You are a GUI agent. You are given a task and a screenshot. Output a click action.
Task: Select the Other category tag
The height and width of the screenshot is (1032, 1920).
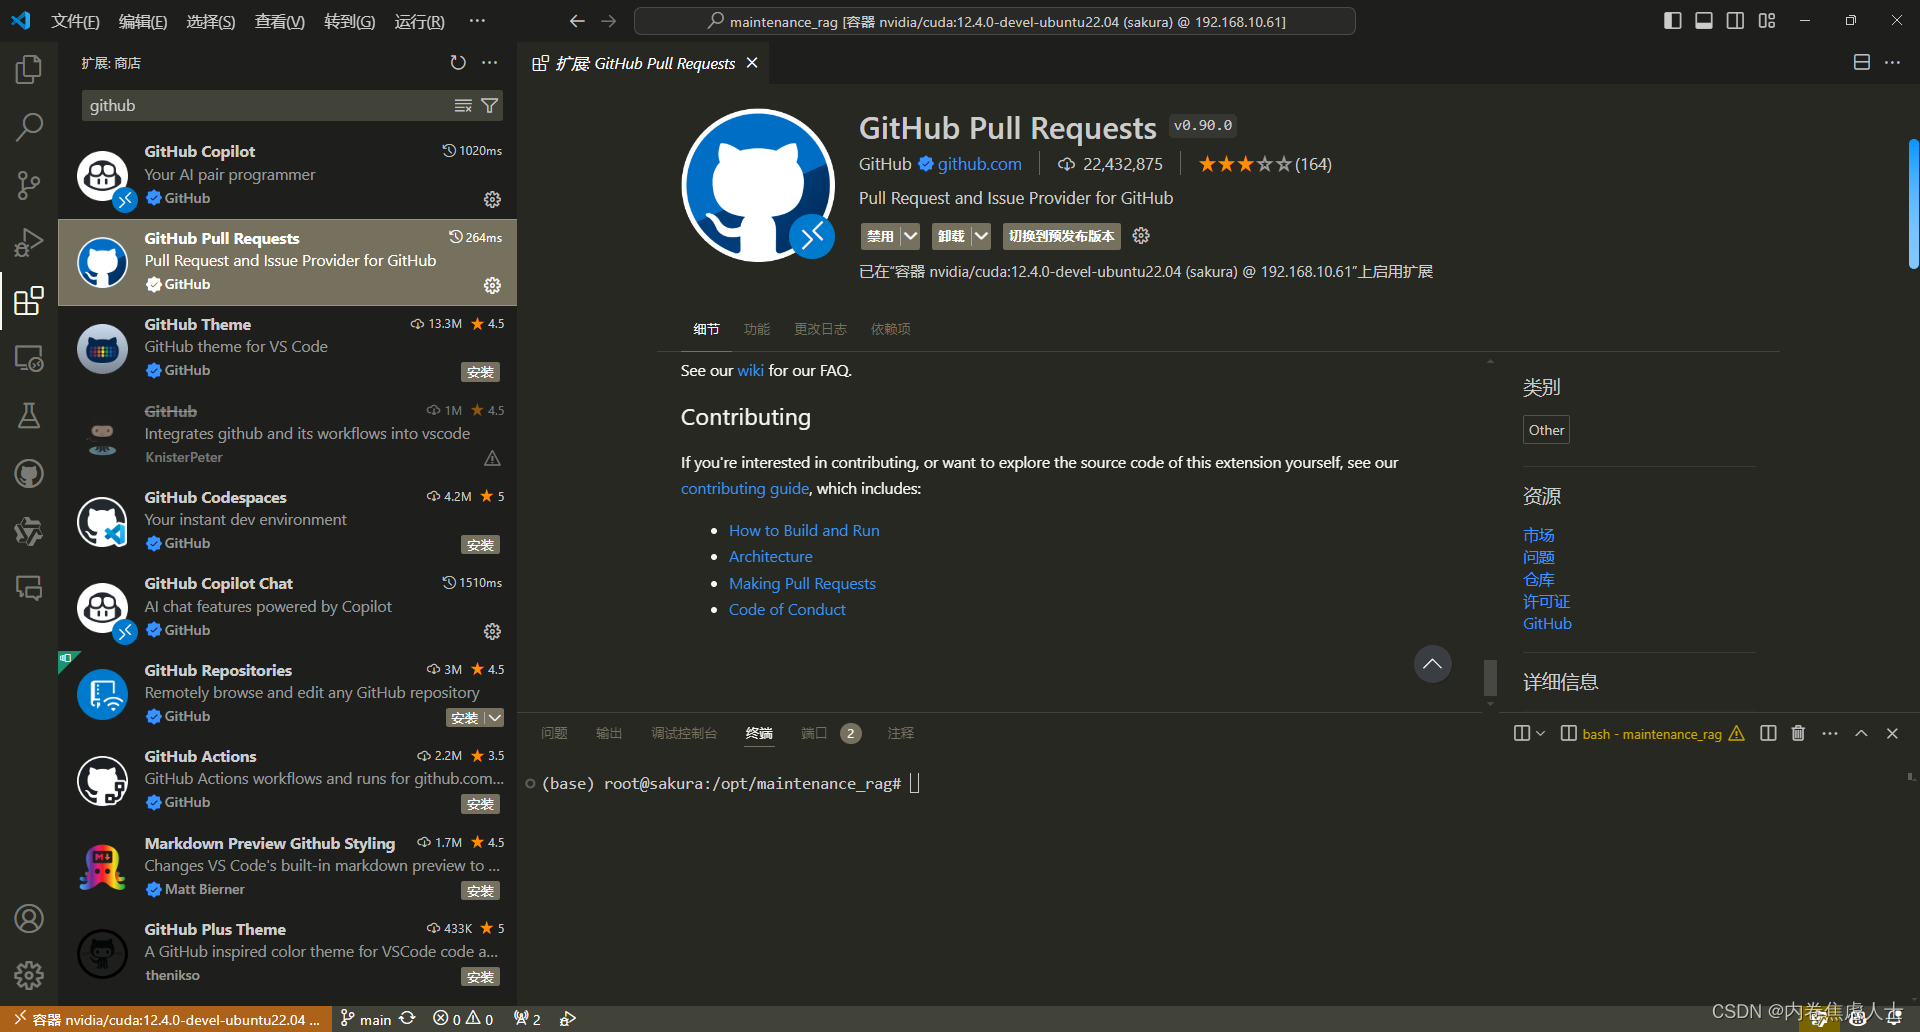(x=1546, y=430)
